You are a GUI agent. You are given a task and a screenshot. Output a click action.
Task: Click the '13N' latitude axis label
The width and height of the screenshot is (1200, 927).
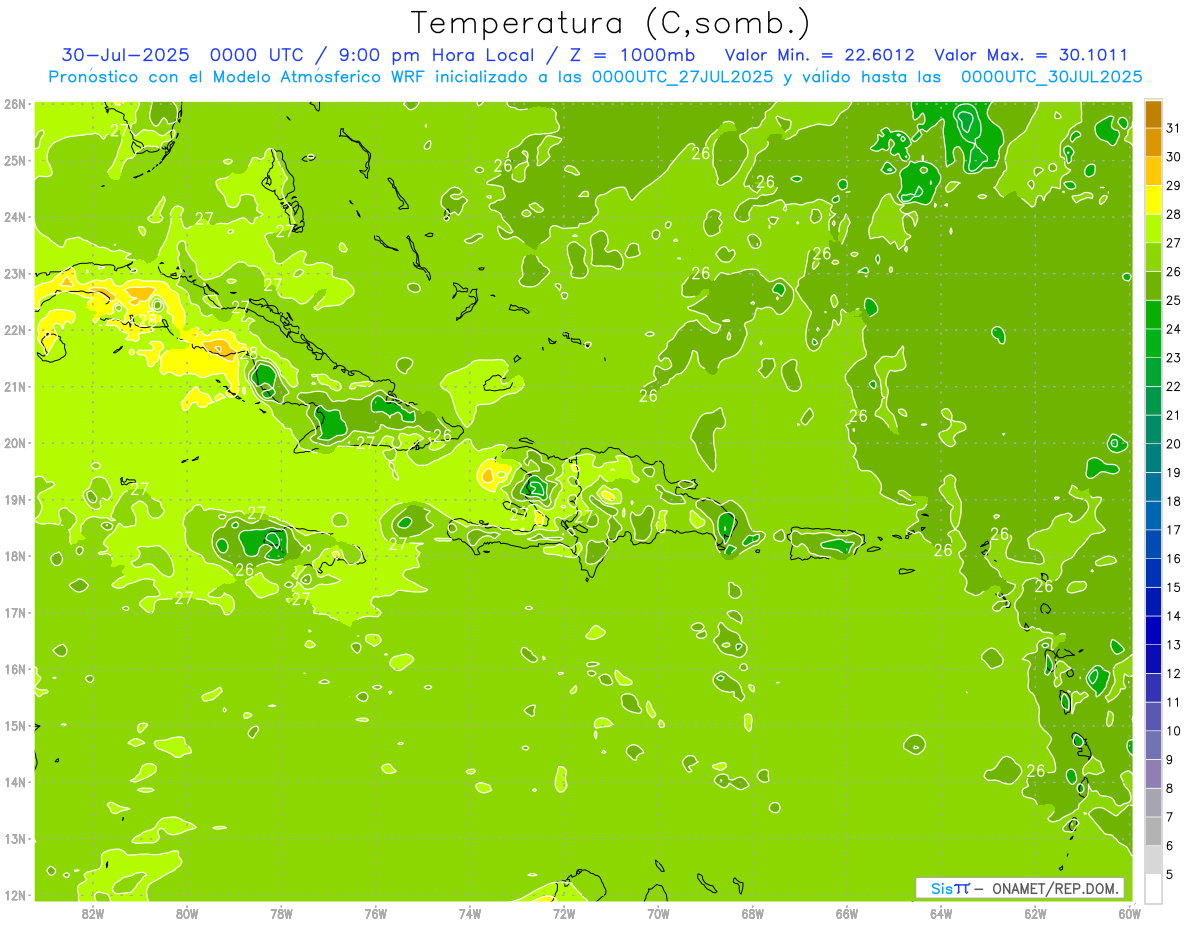(16, 838)
